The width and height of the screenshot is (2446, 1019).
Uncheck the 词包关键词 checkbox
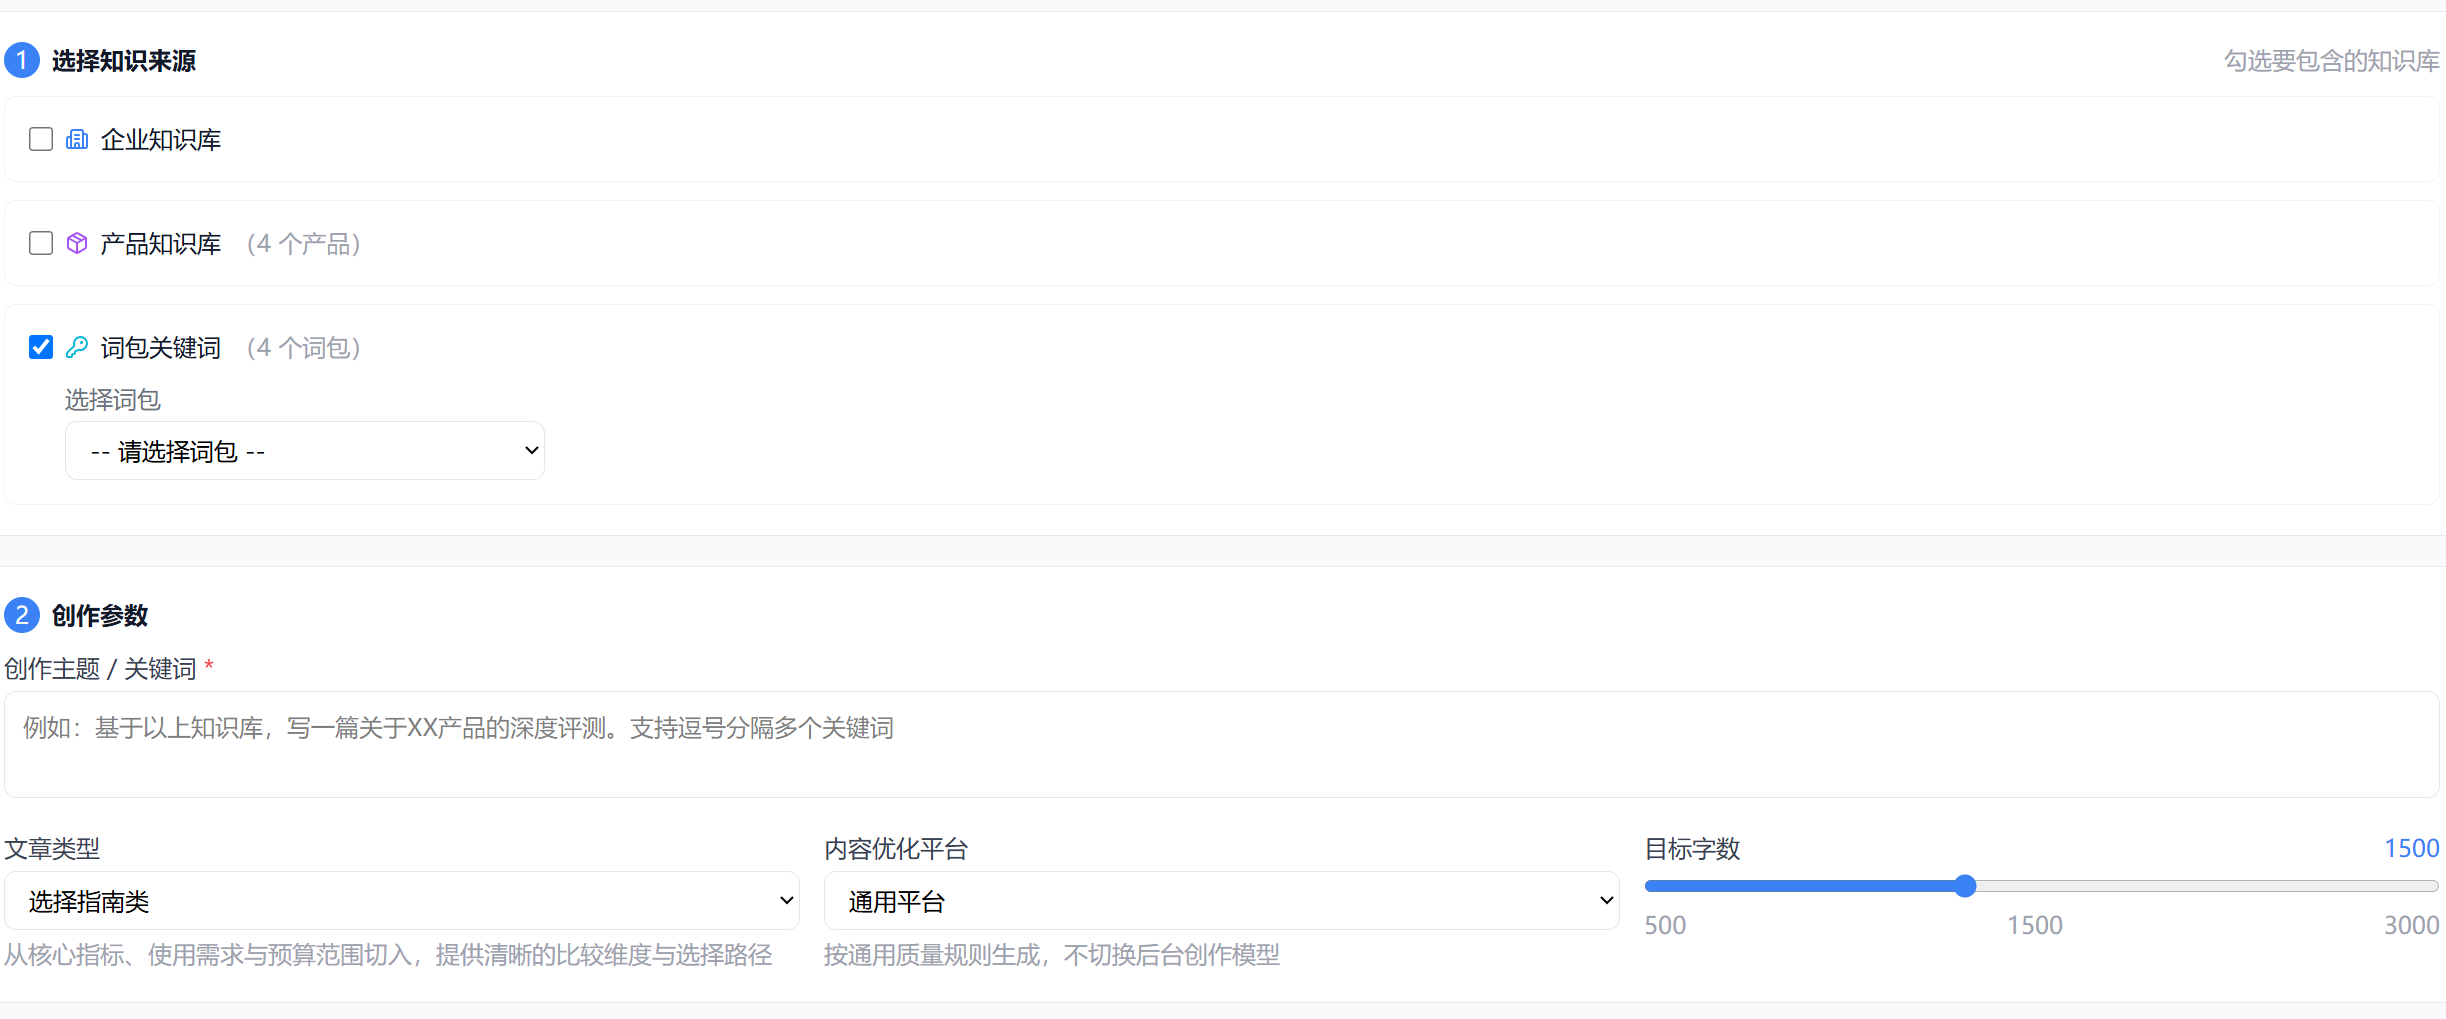[41, 347]
